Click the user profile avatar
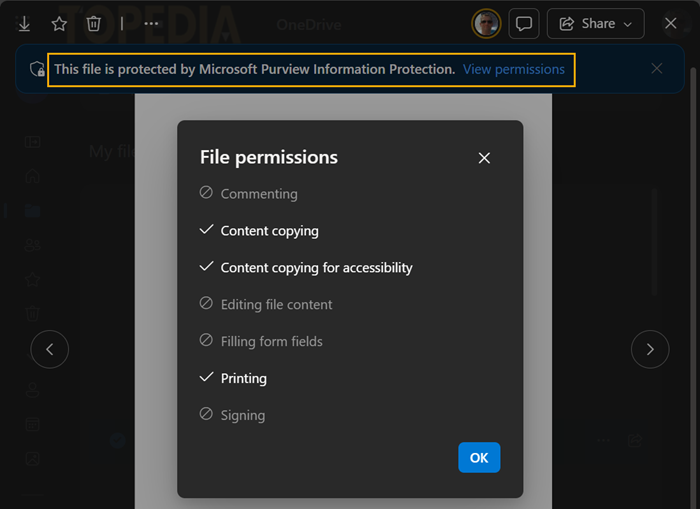The image size is (700, 510). click(x=486, y=24)
